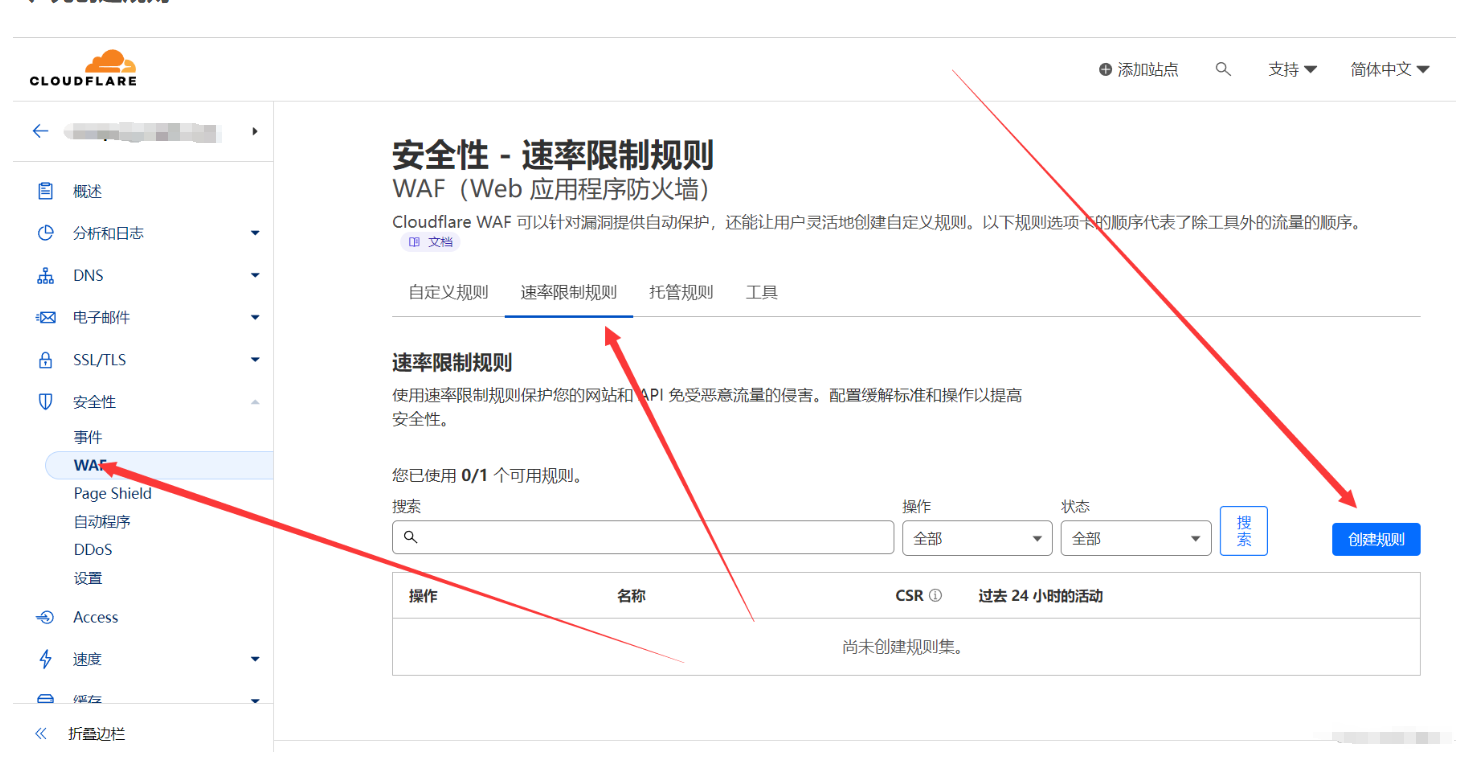The height and width of the screenshot is (770, 1471).
Task: Click the 速度 lightning bolt icon
Action: [x=45, y=659]
